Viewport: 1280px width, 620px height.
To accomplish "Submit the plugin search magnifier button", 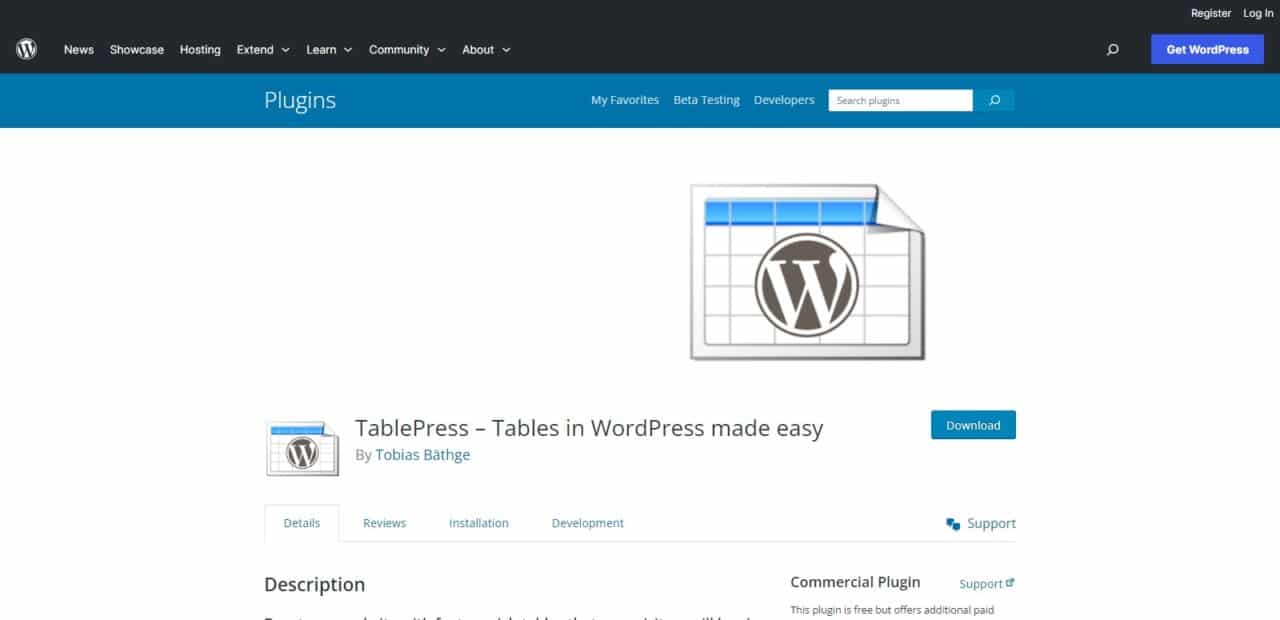I will pos(994,100).
